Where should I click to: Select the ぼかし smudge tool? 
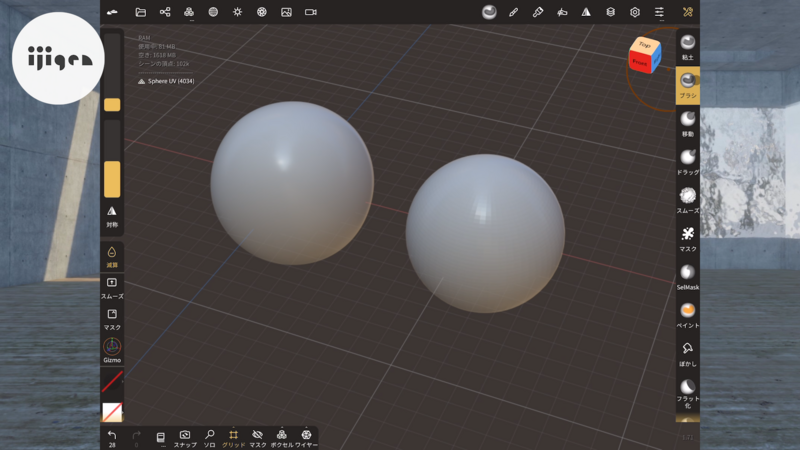point(688,354)
